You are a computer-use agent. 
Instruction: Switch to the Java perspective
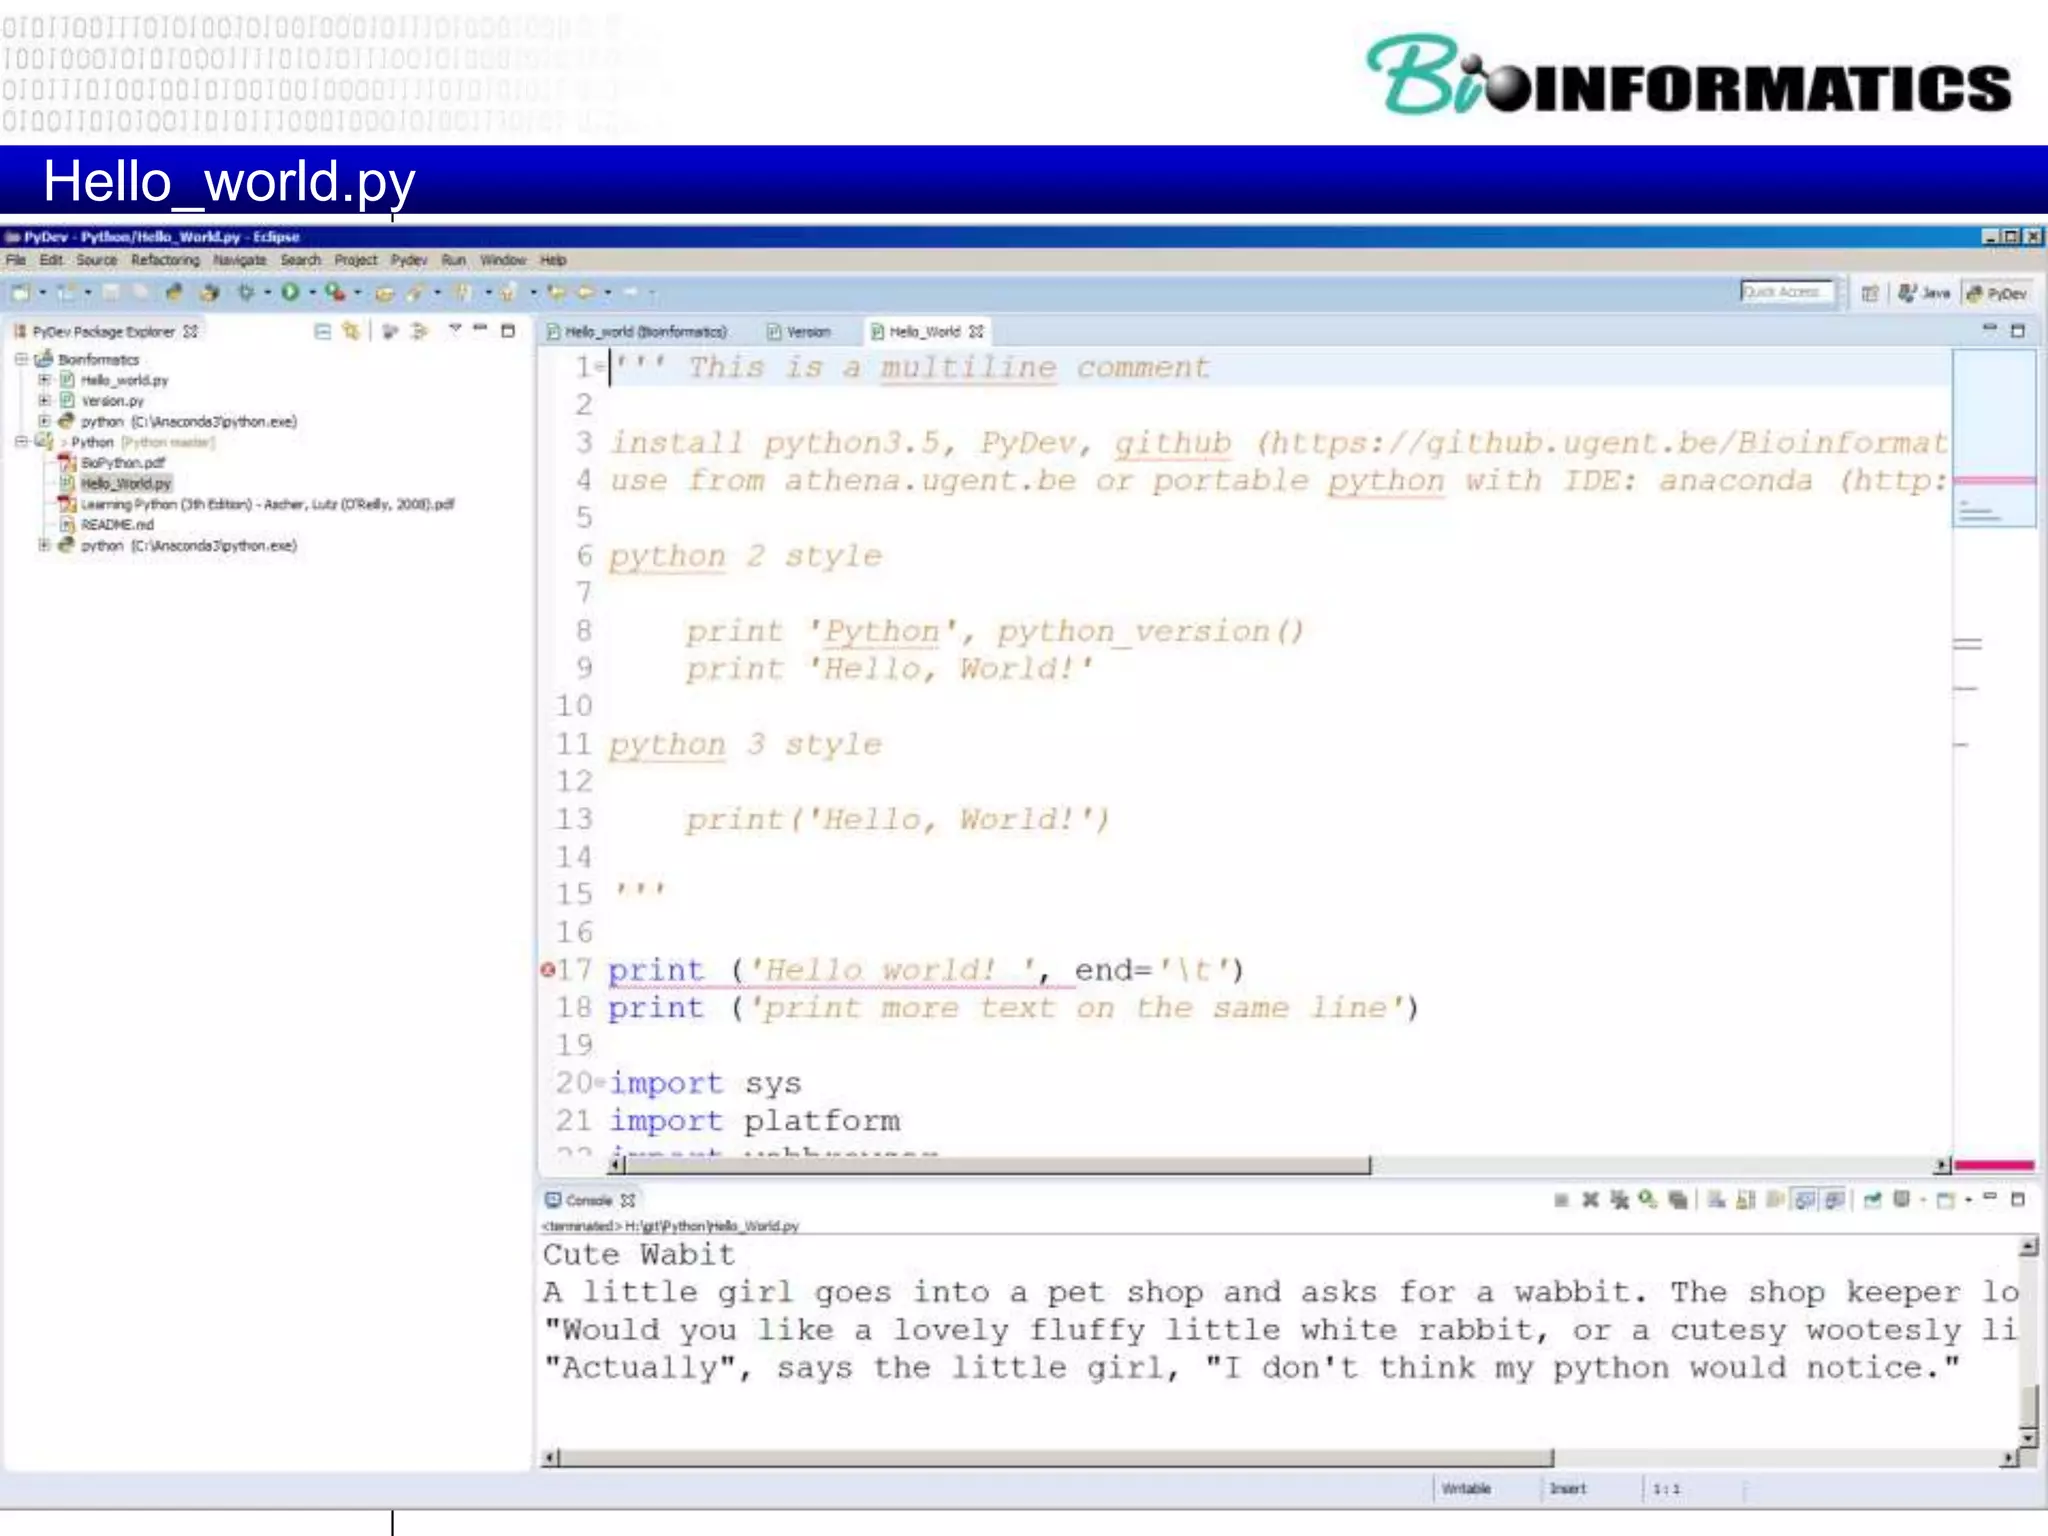tap(1924, 293)
